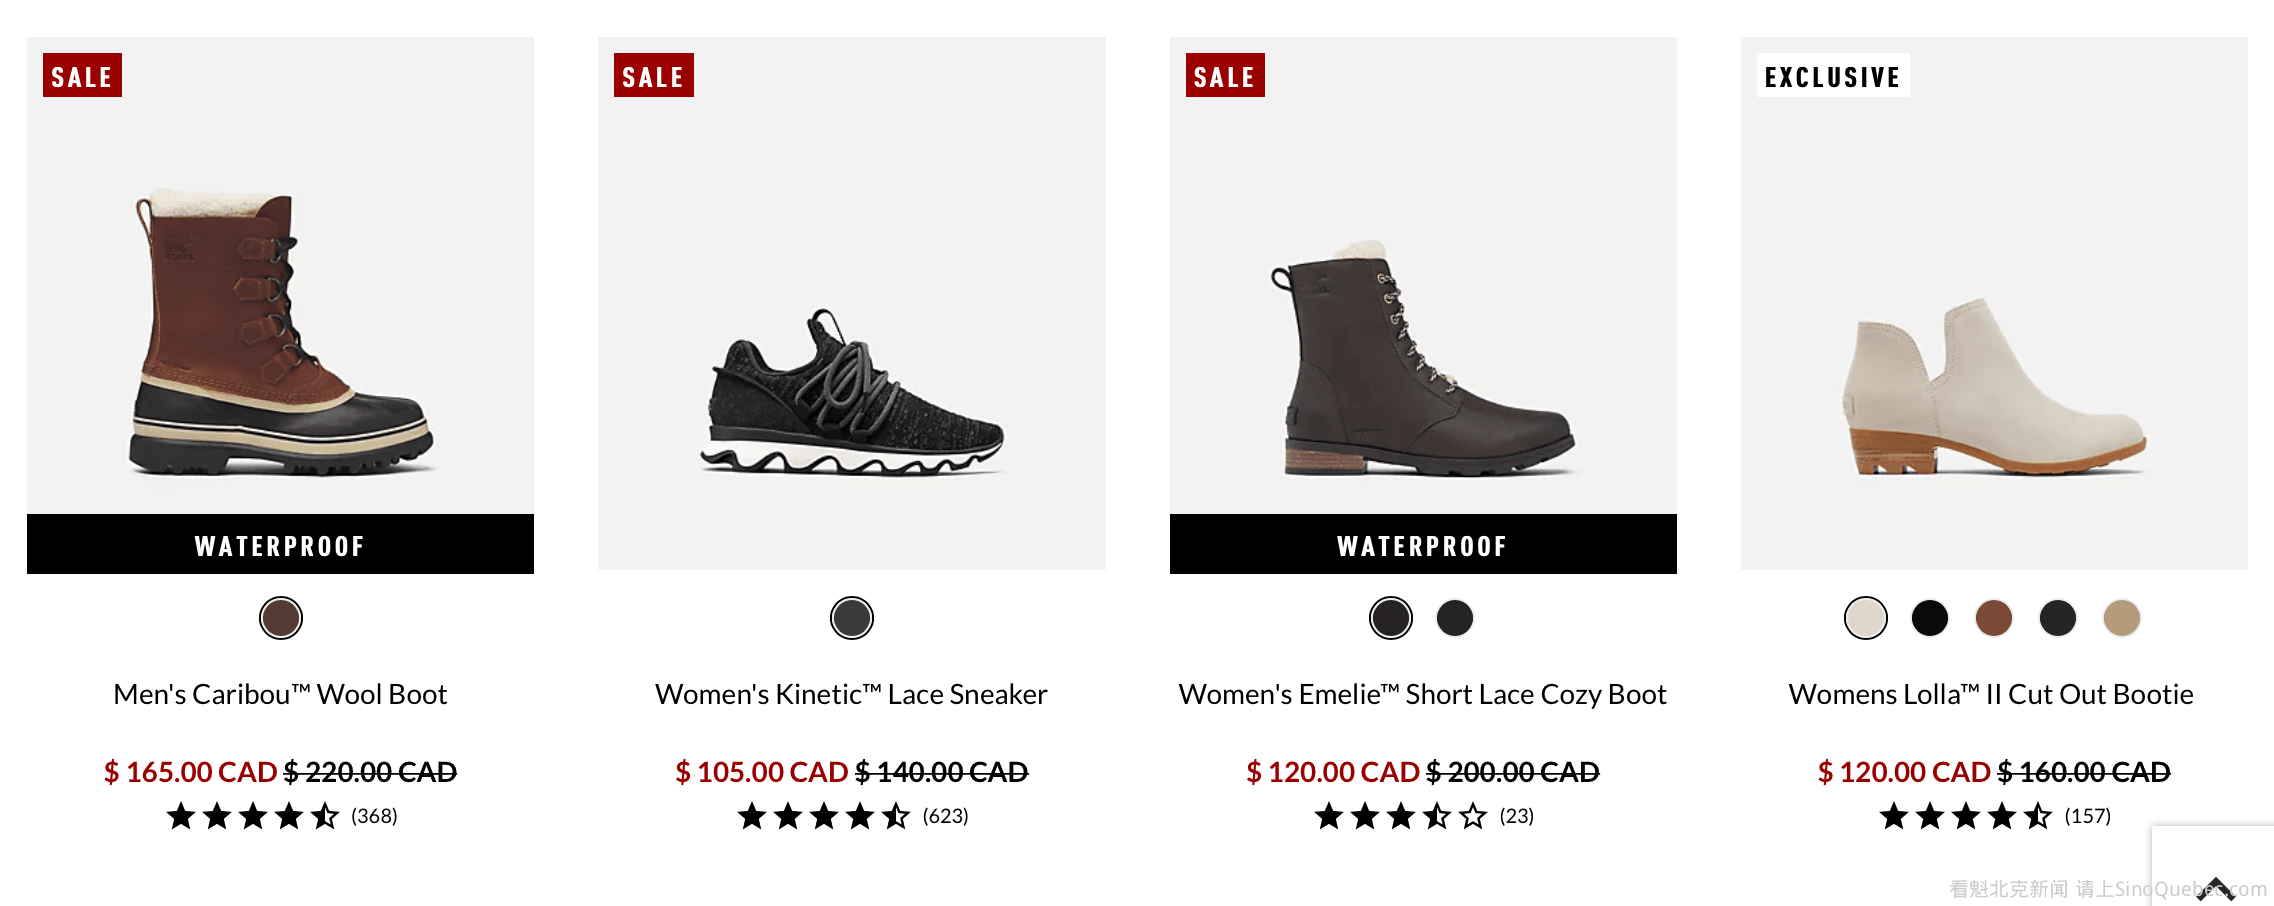Screen dimensions: 2274x906
Task: Select the dark grey Kinetic Sneaker swatch
Action: (x=851, y=618)
